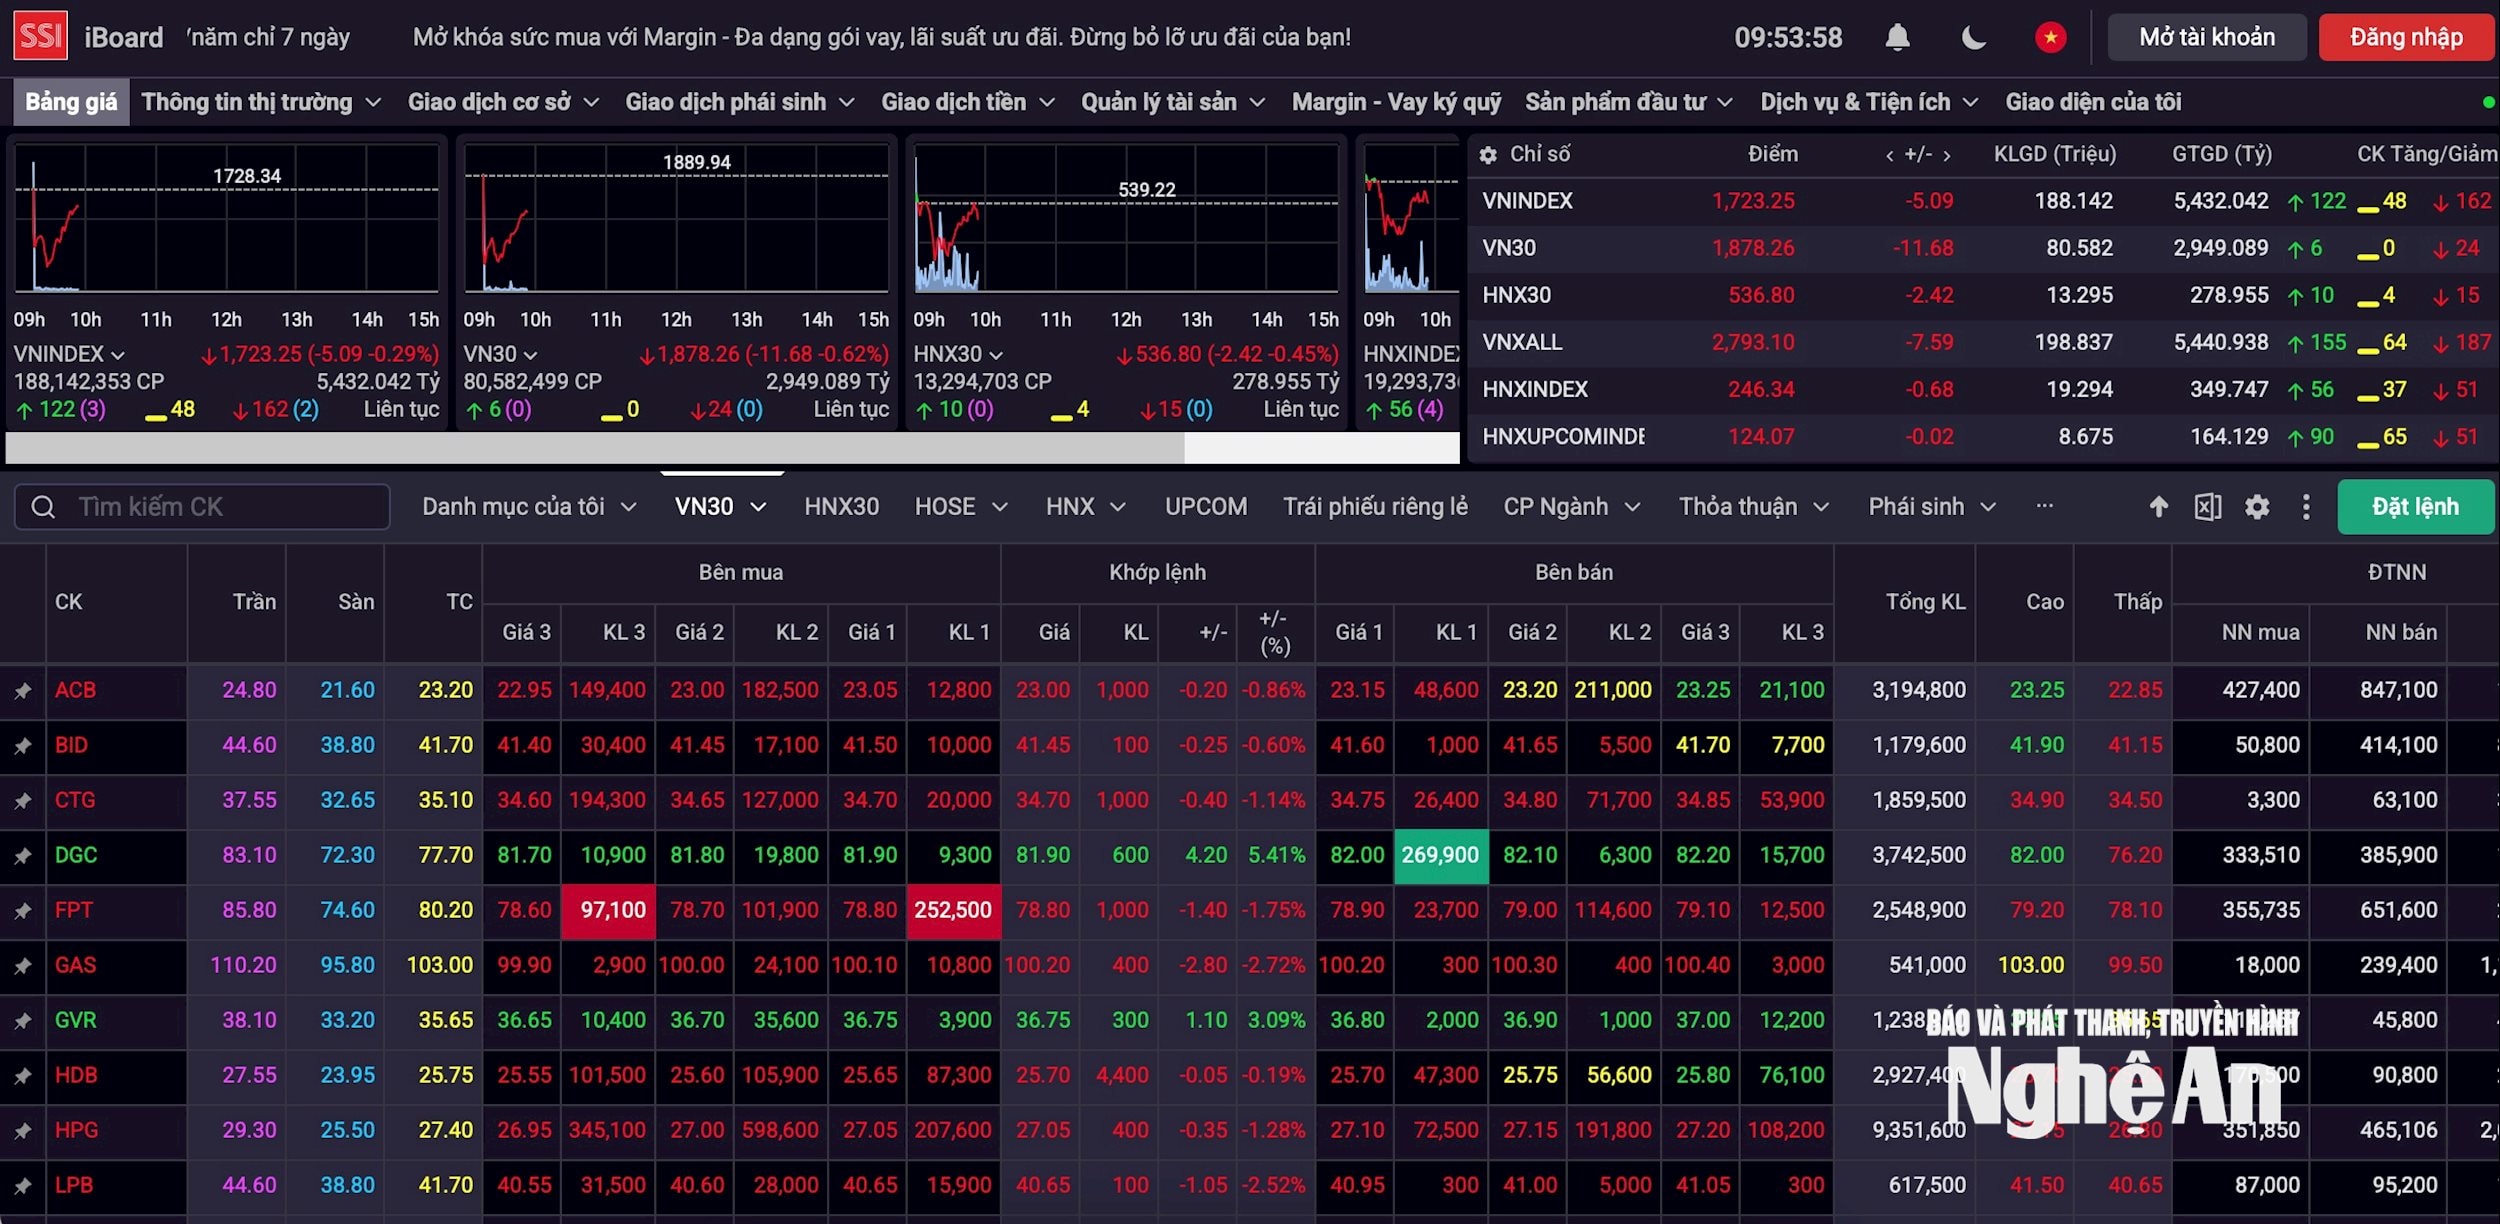The width and height of the screenshot is (2500, 1224).
Task: Open Giao diện của tôi menu
Action: (2093, 102)
